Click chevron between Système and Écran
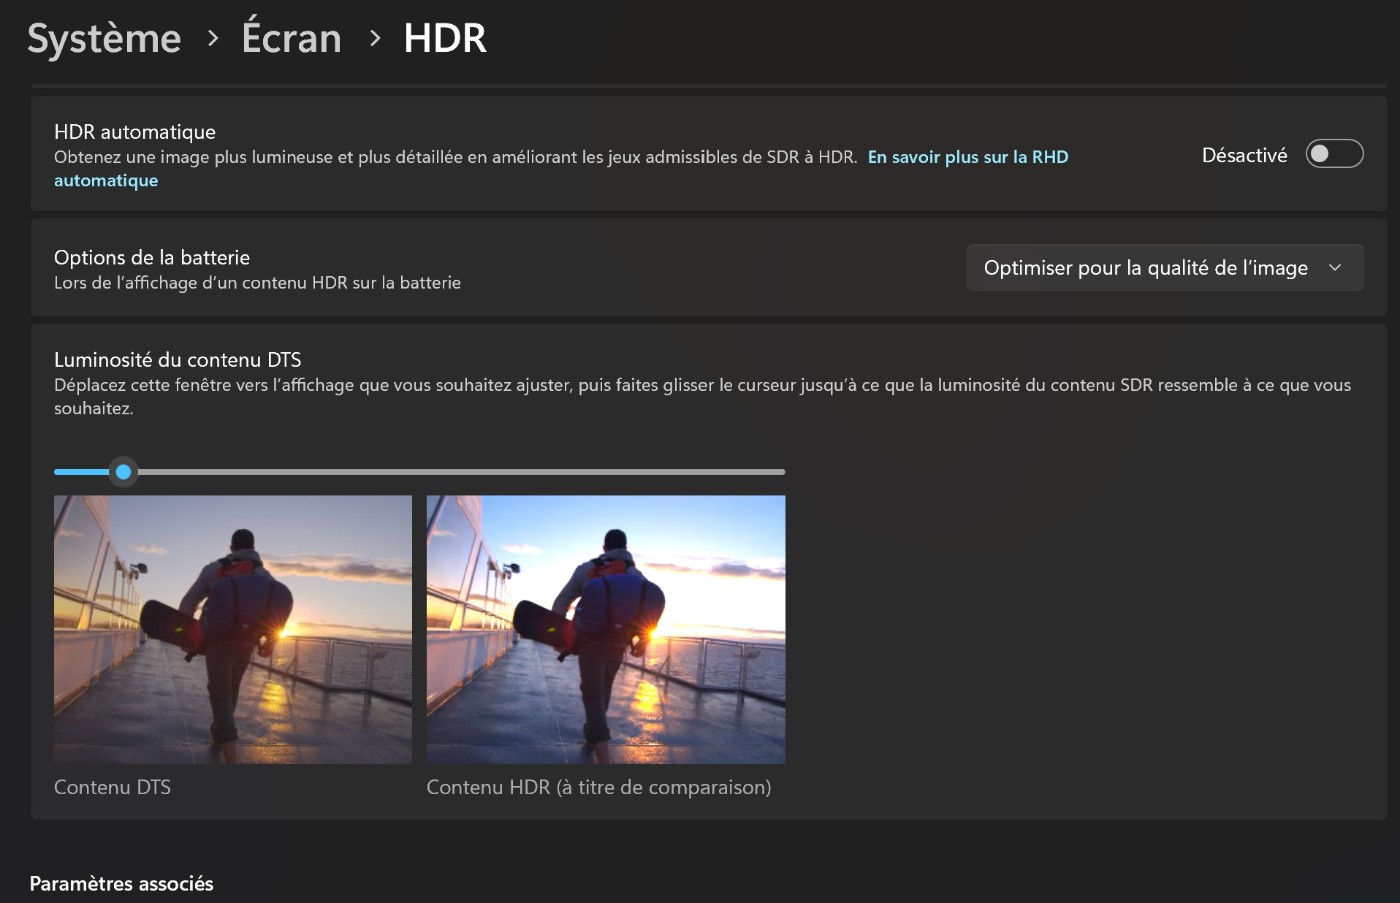The image size is (1400, 903). [212, 39]
